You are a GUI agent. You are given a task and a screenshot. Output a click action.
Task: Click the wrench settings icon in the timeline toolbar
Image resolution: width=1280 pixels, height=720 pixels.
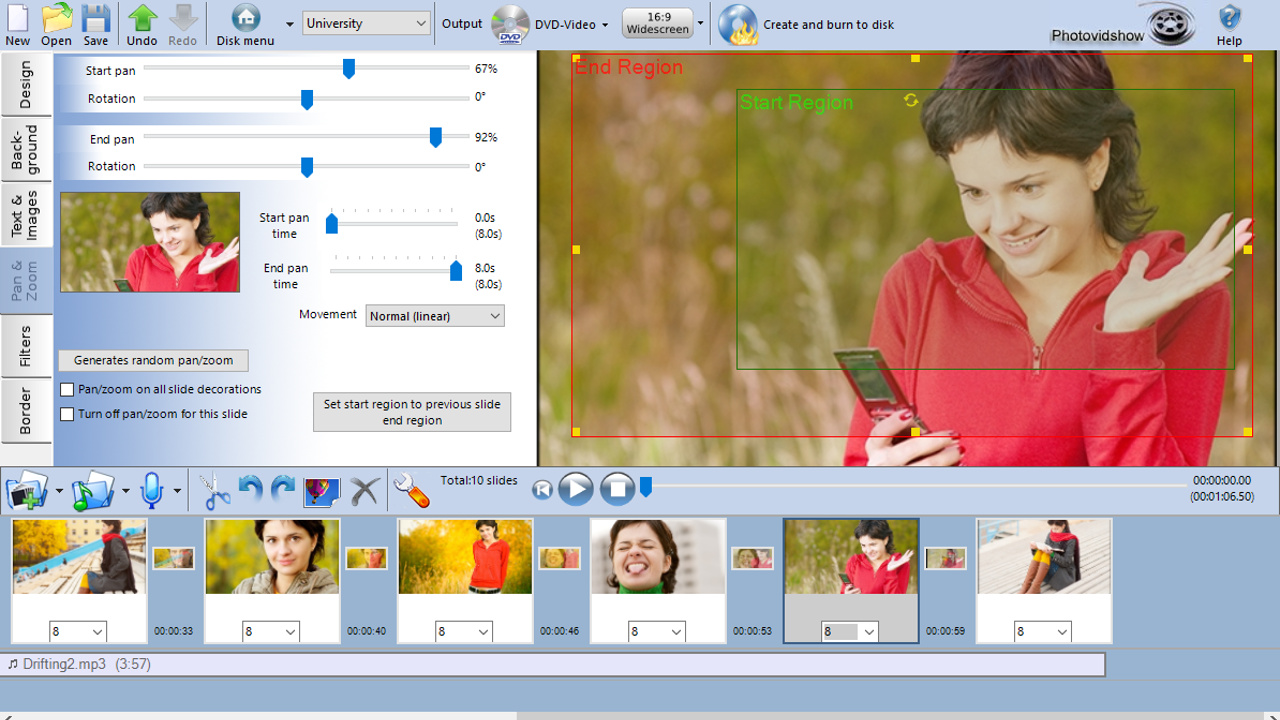pyautogui.click(x=411, y=489)
